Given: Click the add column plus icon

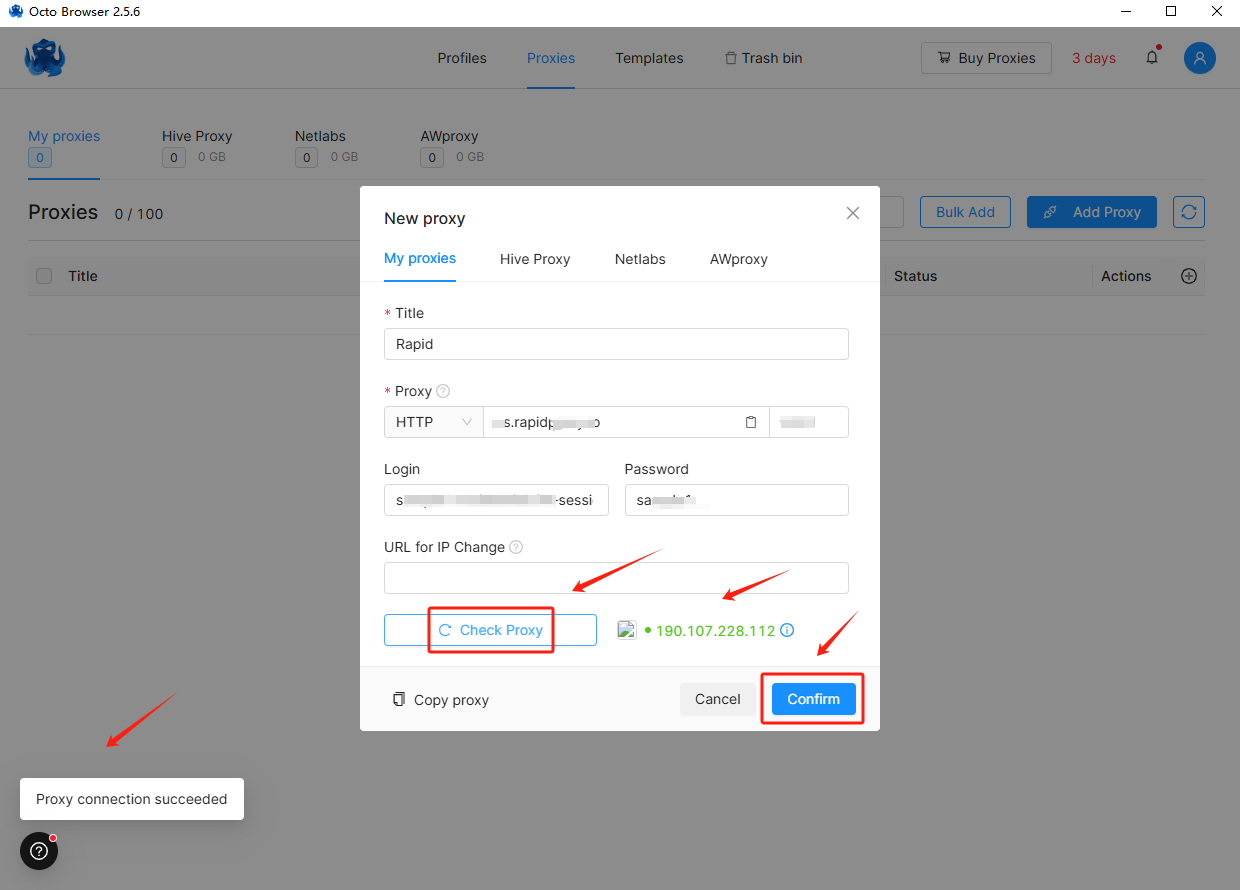Looking at the screenshot, I should [1189, 276].
